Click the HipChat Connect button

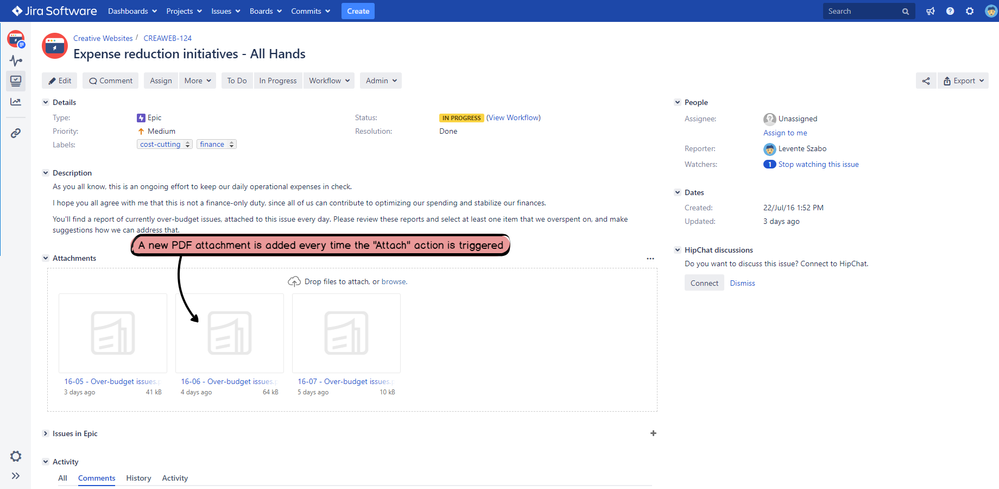(704, 283)
